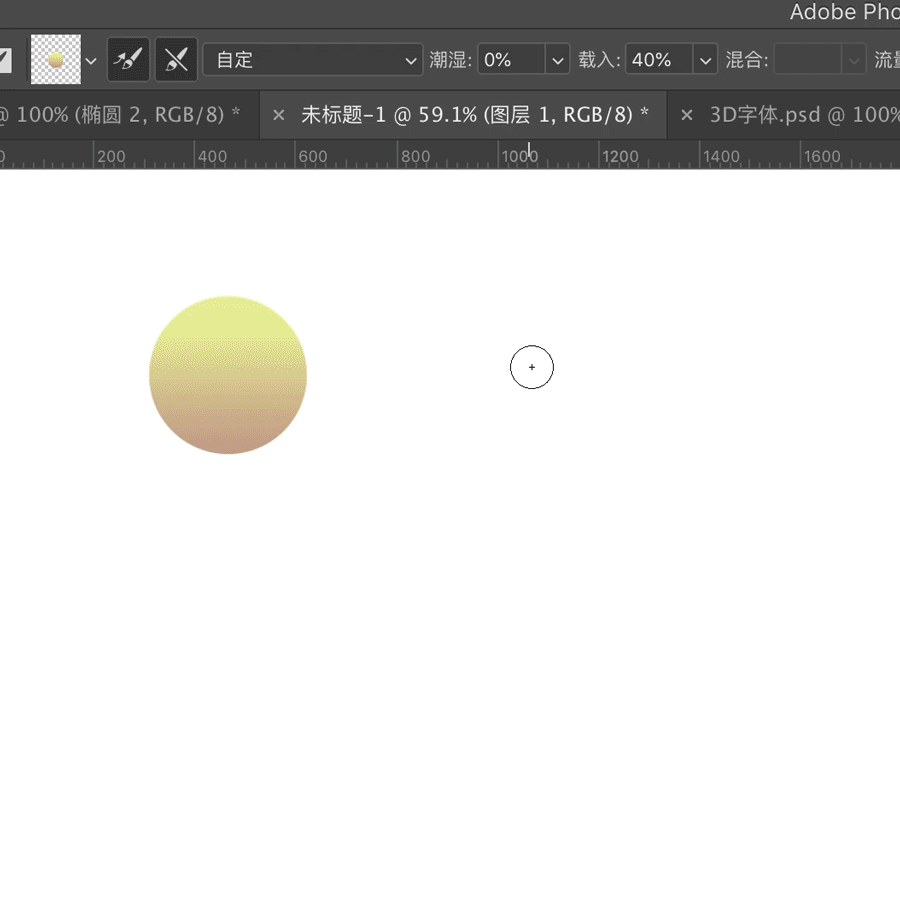Toggle load brush after each stroke
The width and height of the screenshot is (900, 924).
click(128, 60)
